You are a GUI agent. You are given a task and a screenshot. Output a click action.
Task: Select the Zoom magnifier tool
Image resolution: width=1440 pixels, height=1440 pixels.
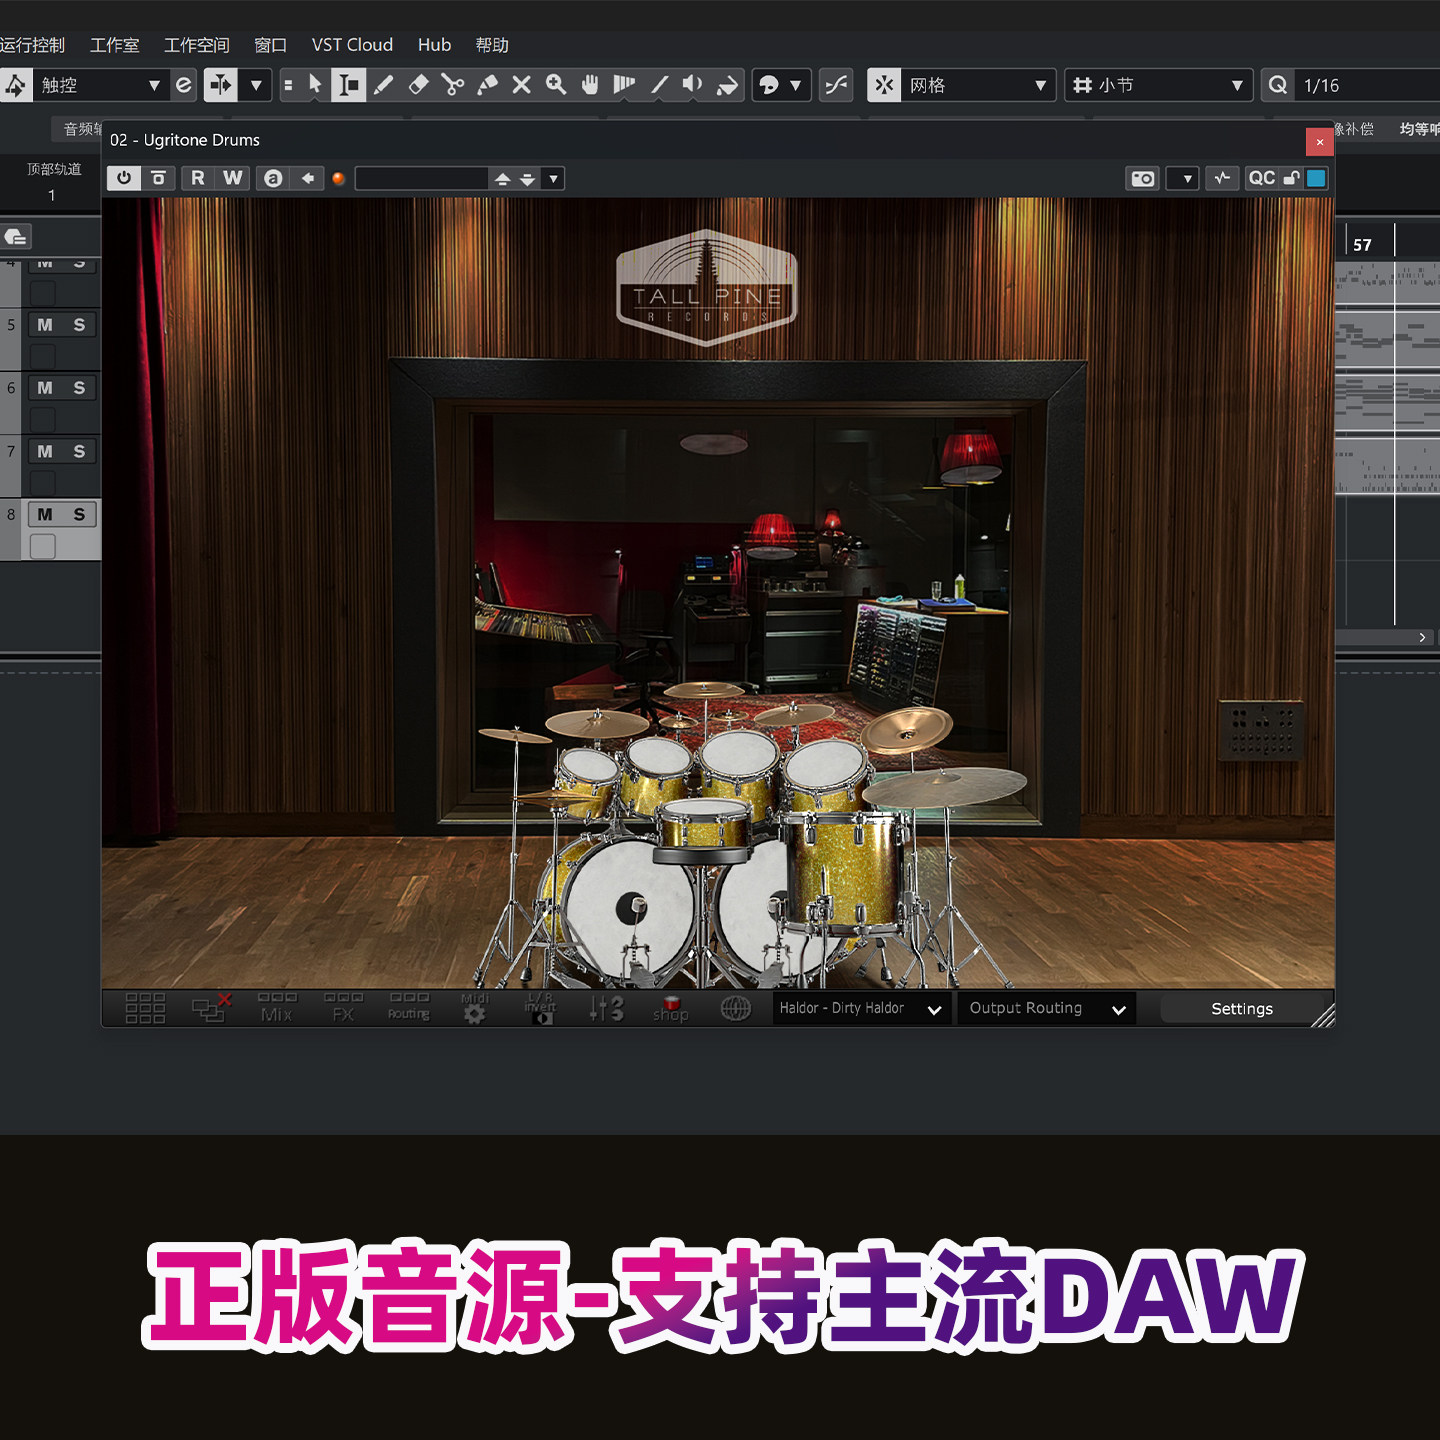(x=556, y=85)
